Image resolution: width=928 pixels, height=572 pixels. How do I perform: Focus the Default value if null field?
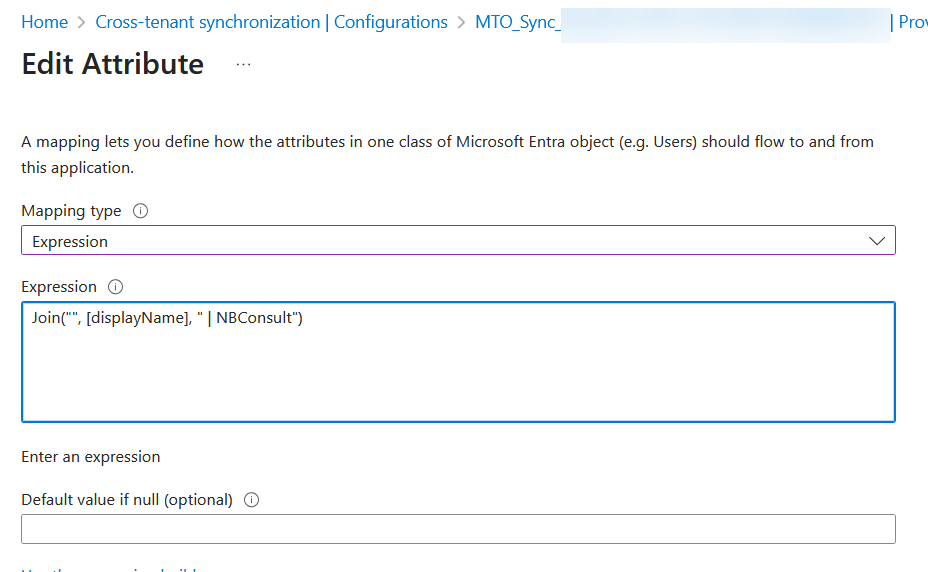click(x=457, y=529)
